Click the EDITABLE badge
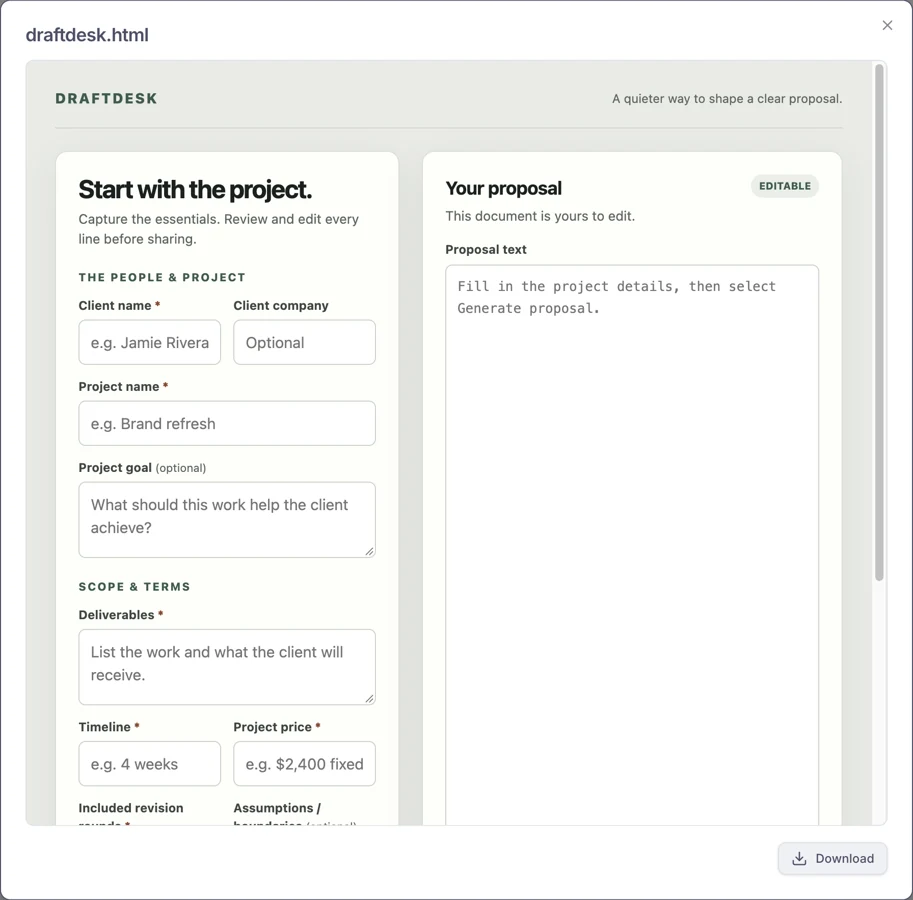This screenshot has width=913, height=900. pos(784,186)
